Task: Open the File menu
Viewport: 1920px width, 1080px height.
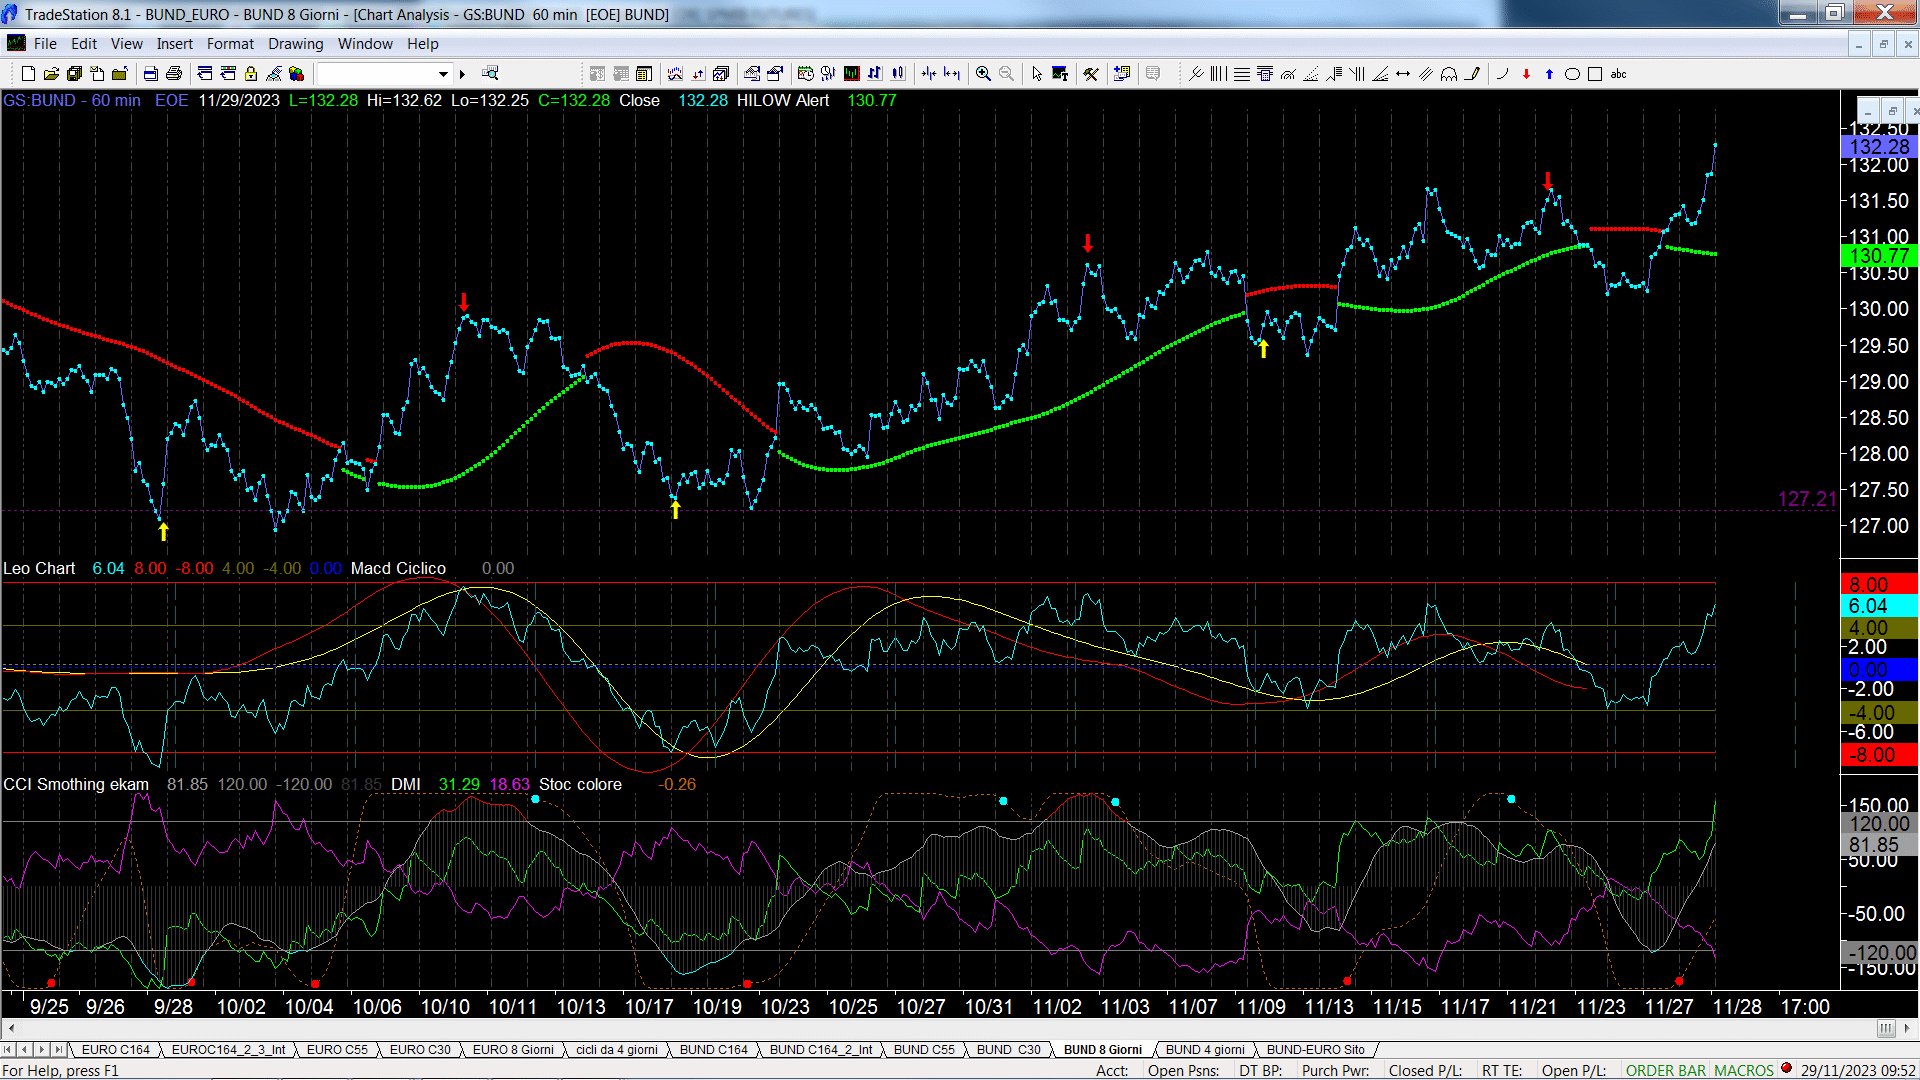Action: click(x=45, y=44)
